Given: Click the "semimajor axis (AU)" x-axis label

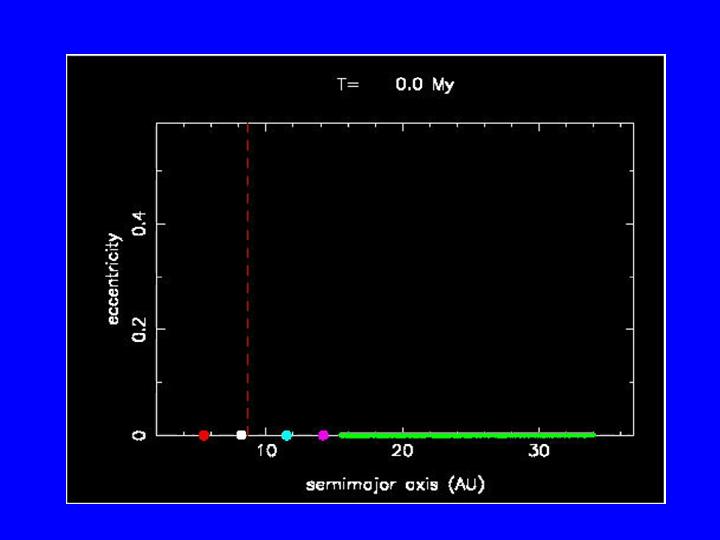Looking at the screenshot, I should (395, 485).
